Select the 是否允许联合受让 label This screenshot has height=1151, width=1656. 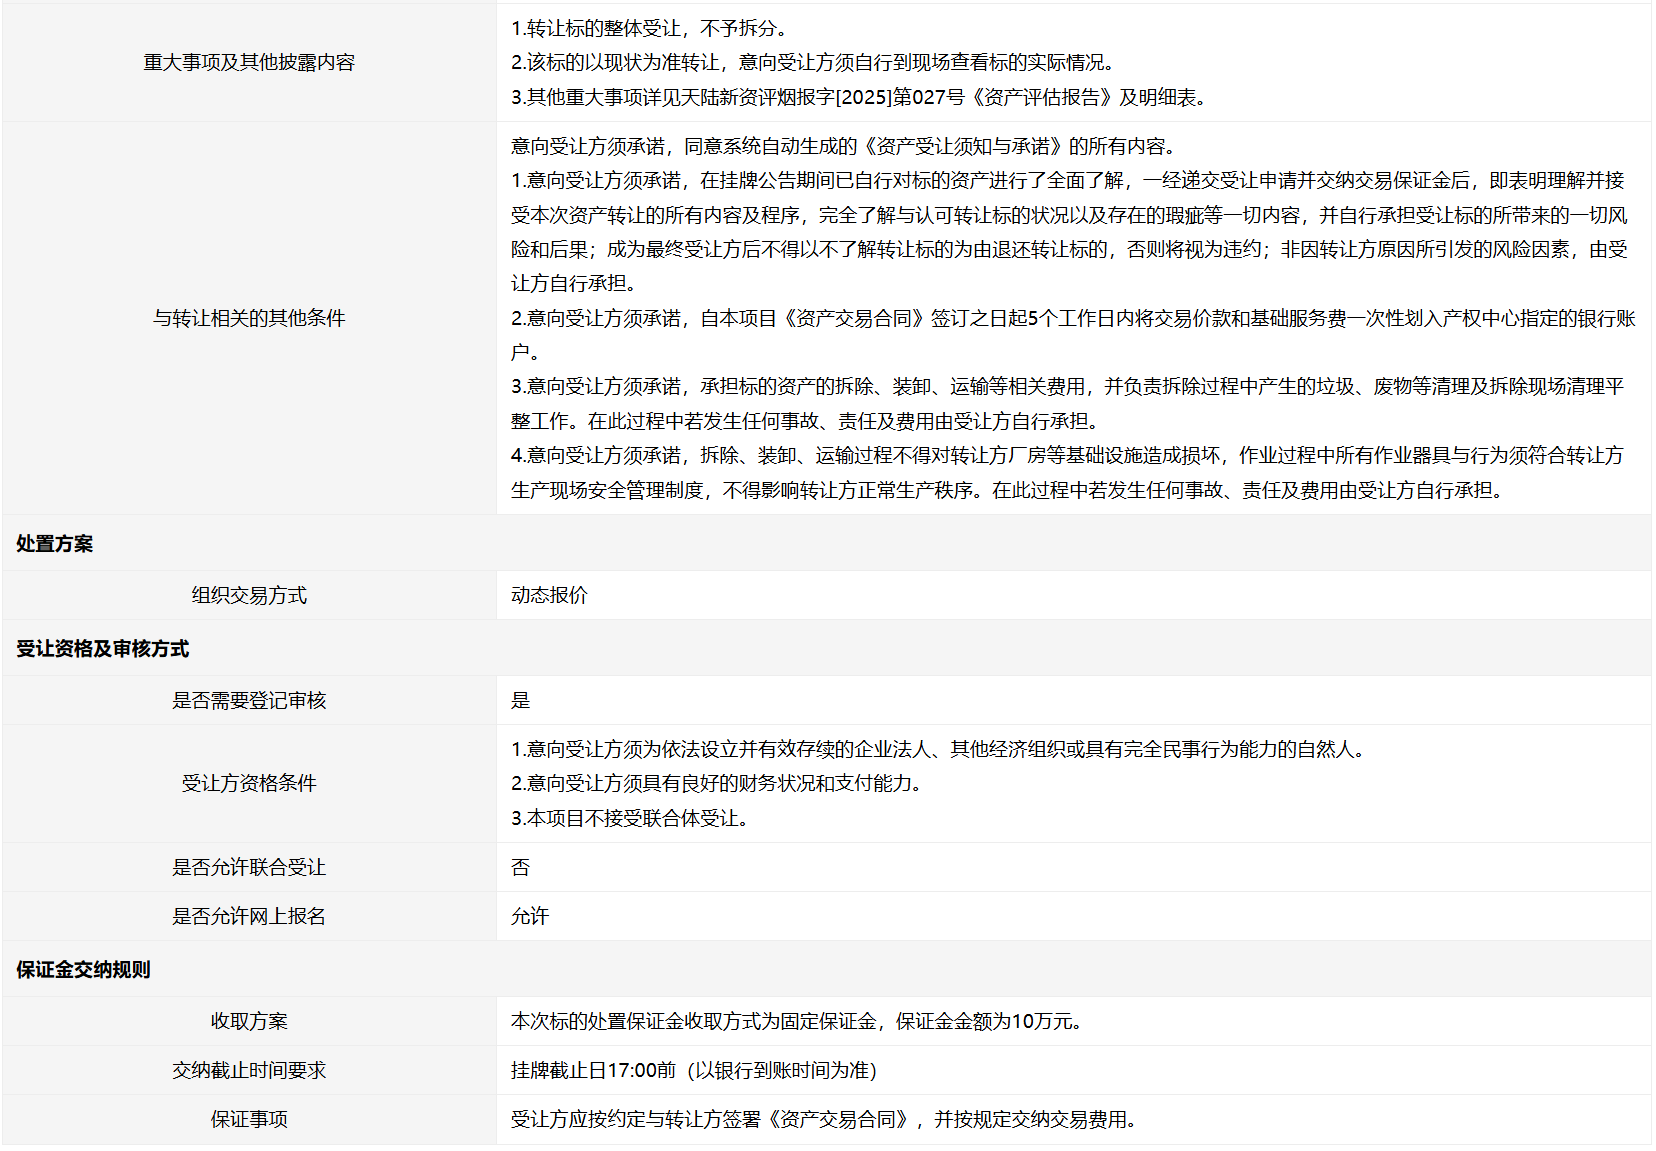[x=249, y=867]
